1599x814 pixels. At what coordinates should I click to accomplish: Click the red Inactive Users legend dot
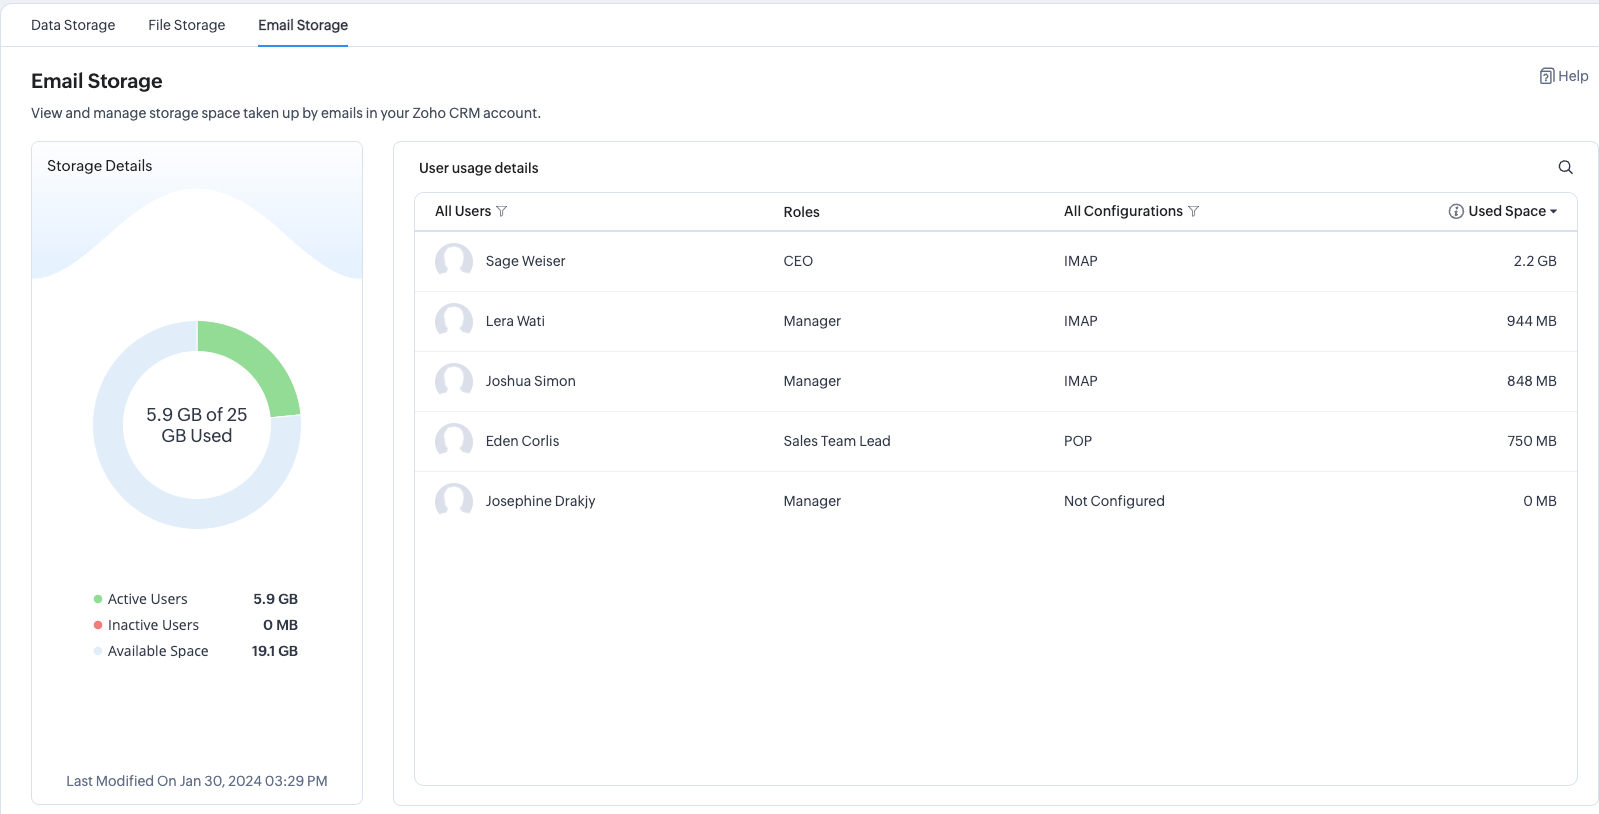[x=98, y=625]
